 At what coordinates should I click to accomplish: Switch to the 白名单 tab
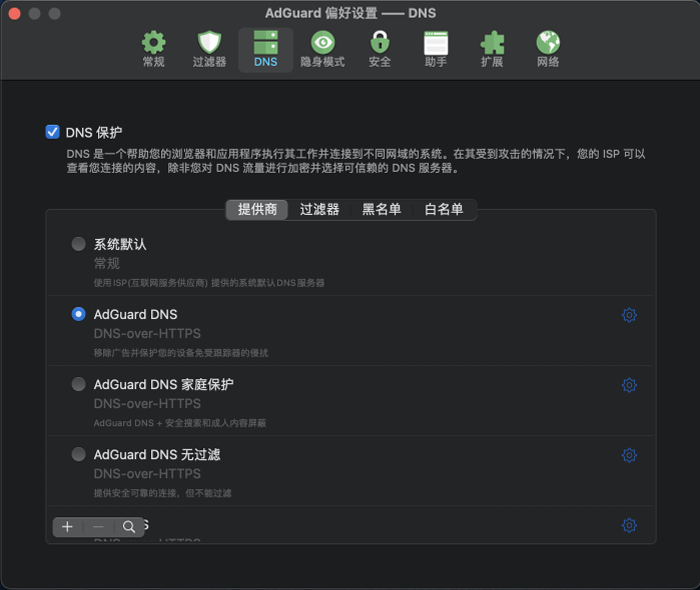pos(444,209)
